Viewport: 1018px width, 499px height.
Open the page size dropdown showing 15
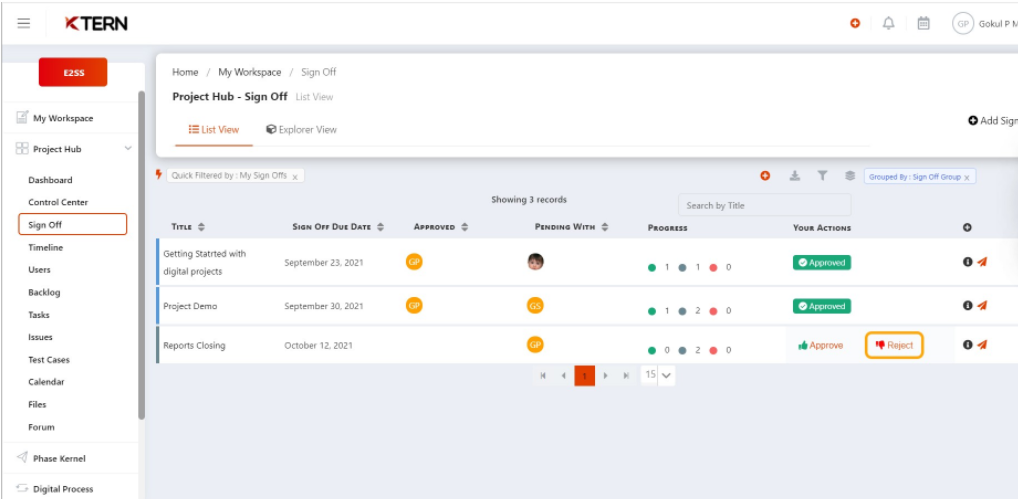(659, 375)
